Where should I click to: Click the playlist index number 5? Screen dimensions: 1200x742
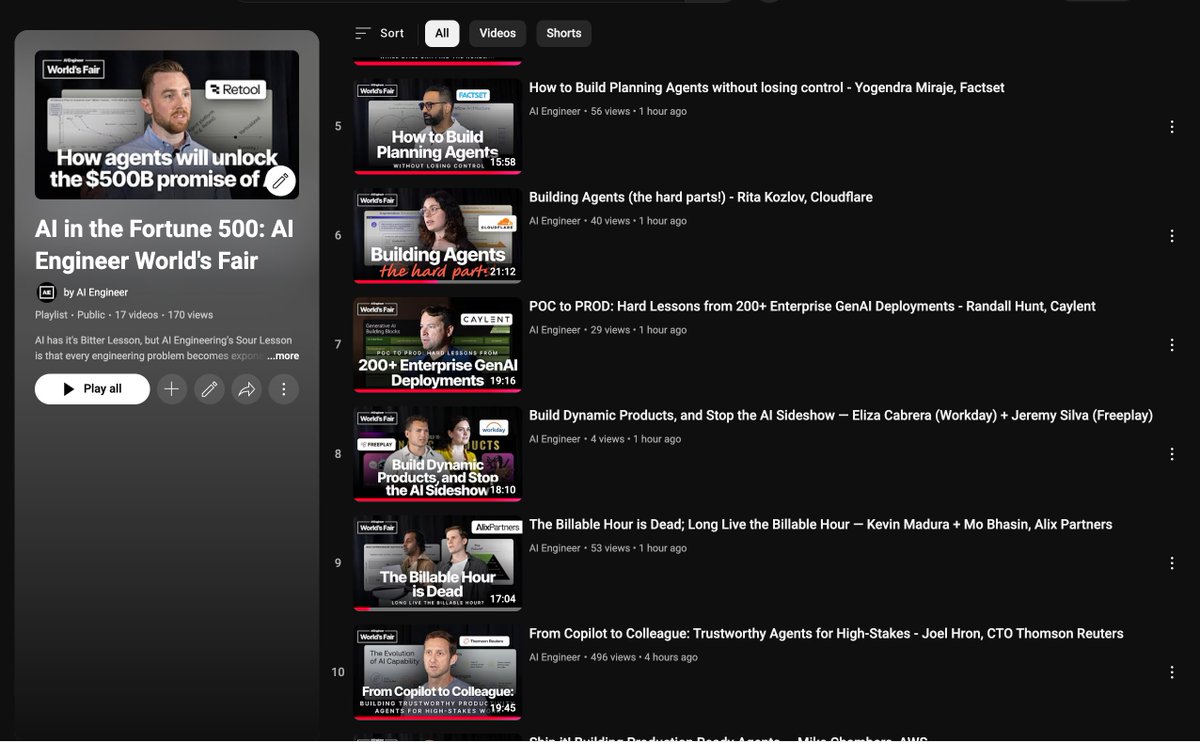point(338,126)
